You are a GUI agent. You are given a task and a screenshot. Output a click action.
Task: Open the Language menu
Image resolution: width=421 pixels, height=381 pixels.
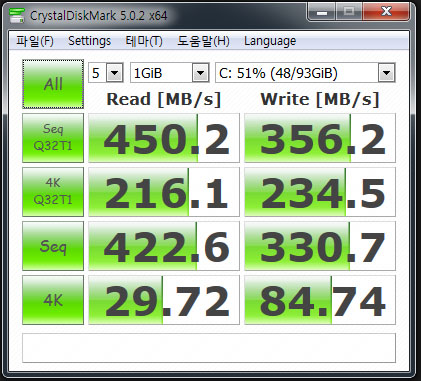[270, 41]
